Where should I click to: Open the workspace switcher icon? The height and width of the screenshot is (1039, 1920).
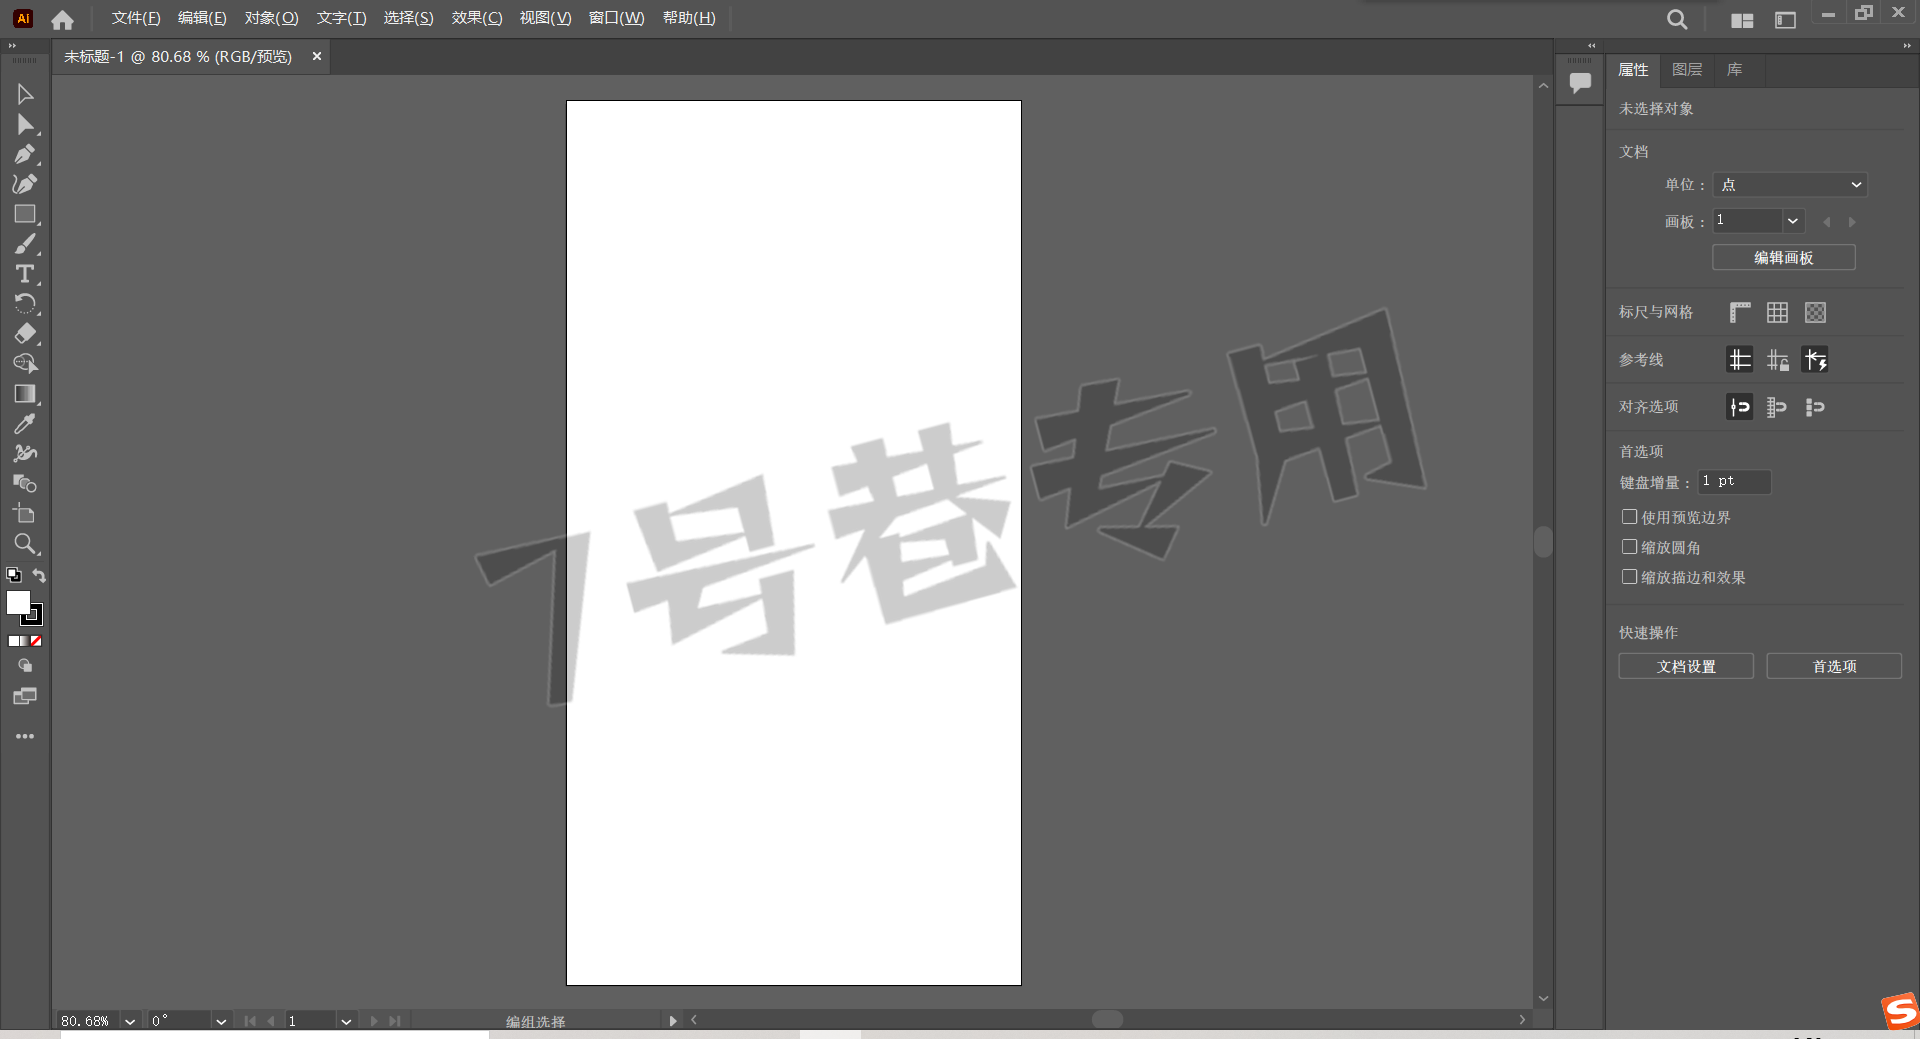coord(1785,20)
